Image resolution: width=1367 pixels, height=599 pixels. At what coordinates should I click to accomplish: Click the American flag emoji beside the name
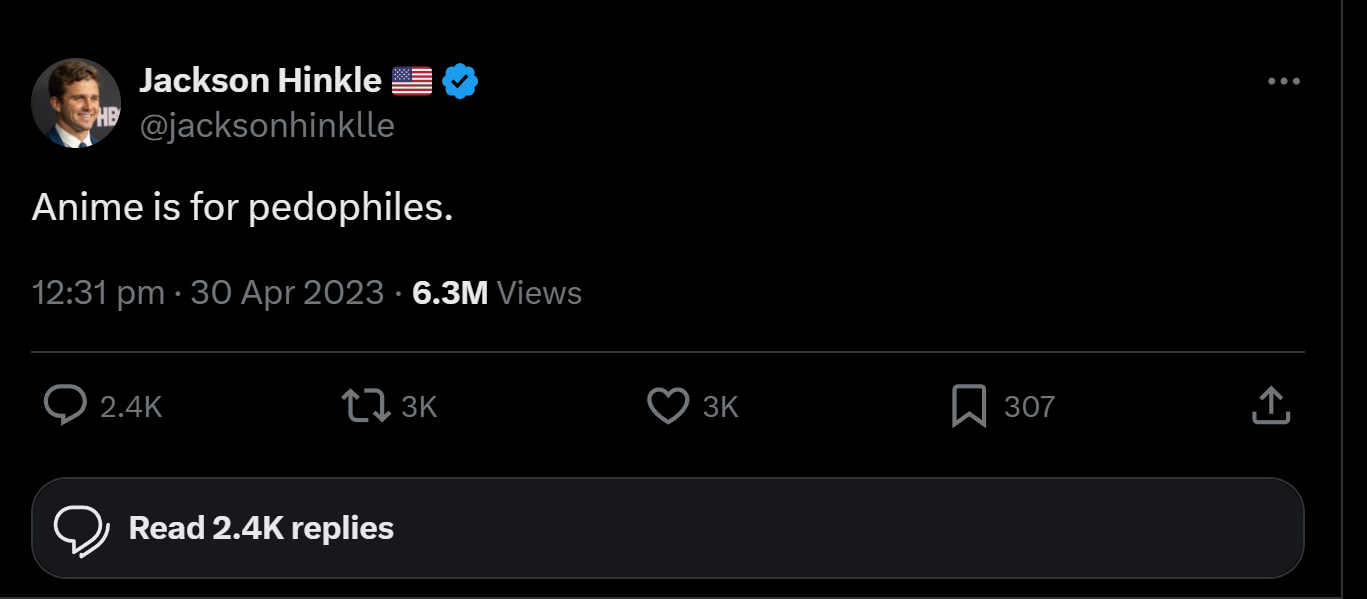pos(411,81)
